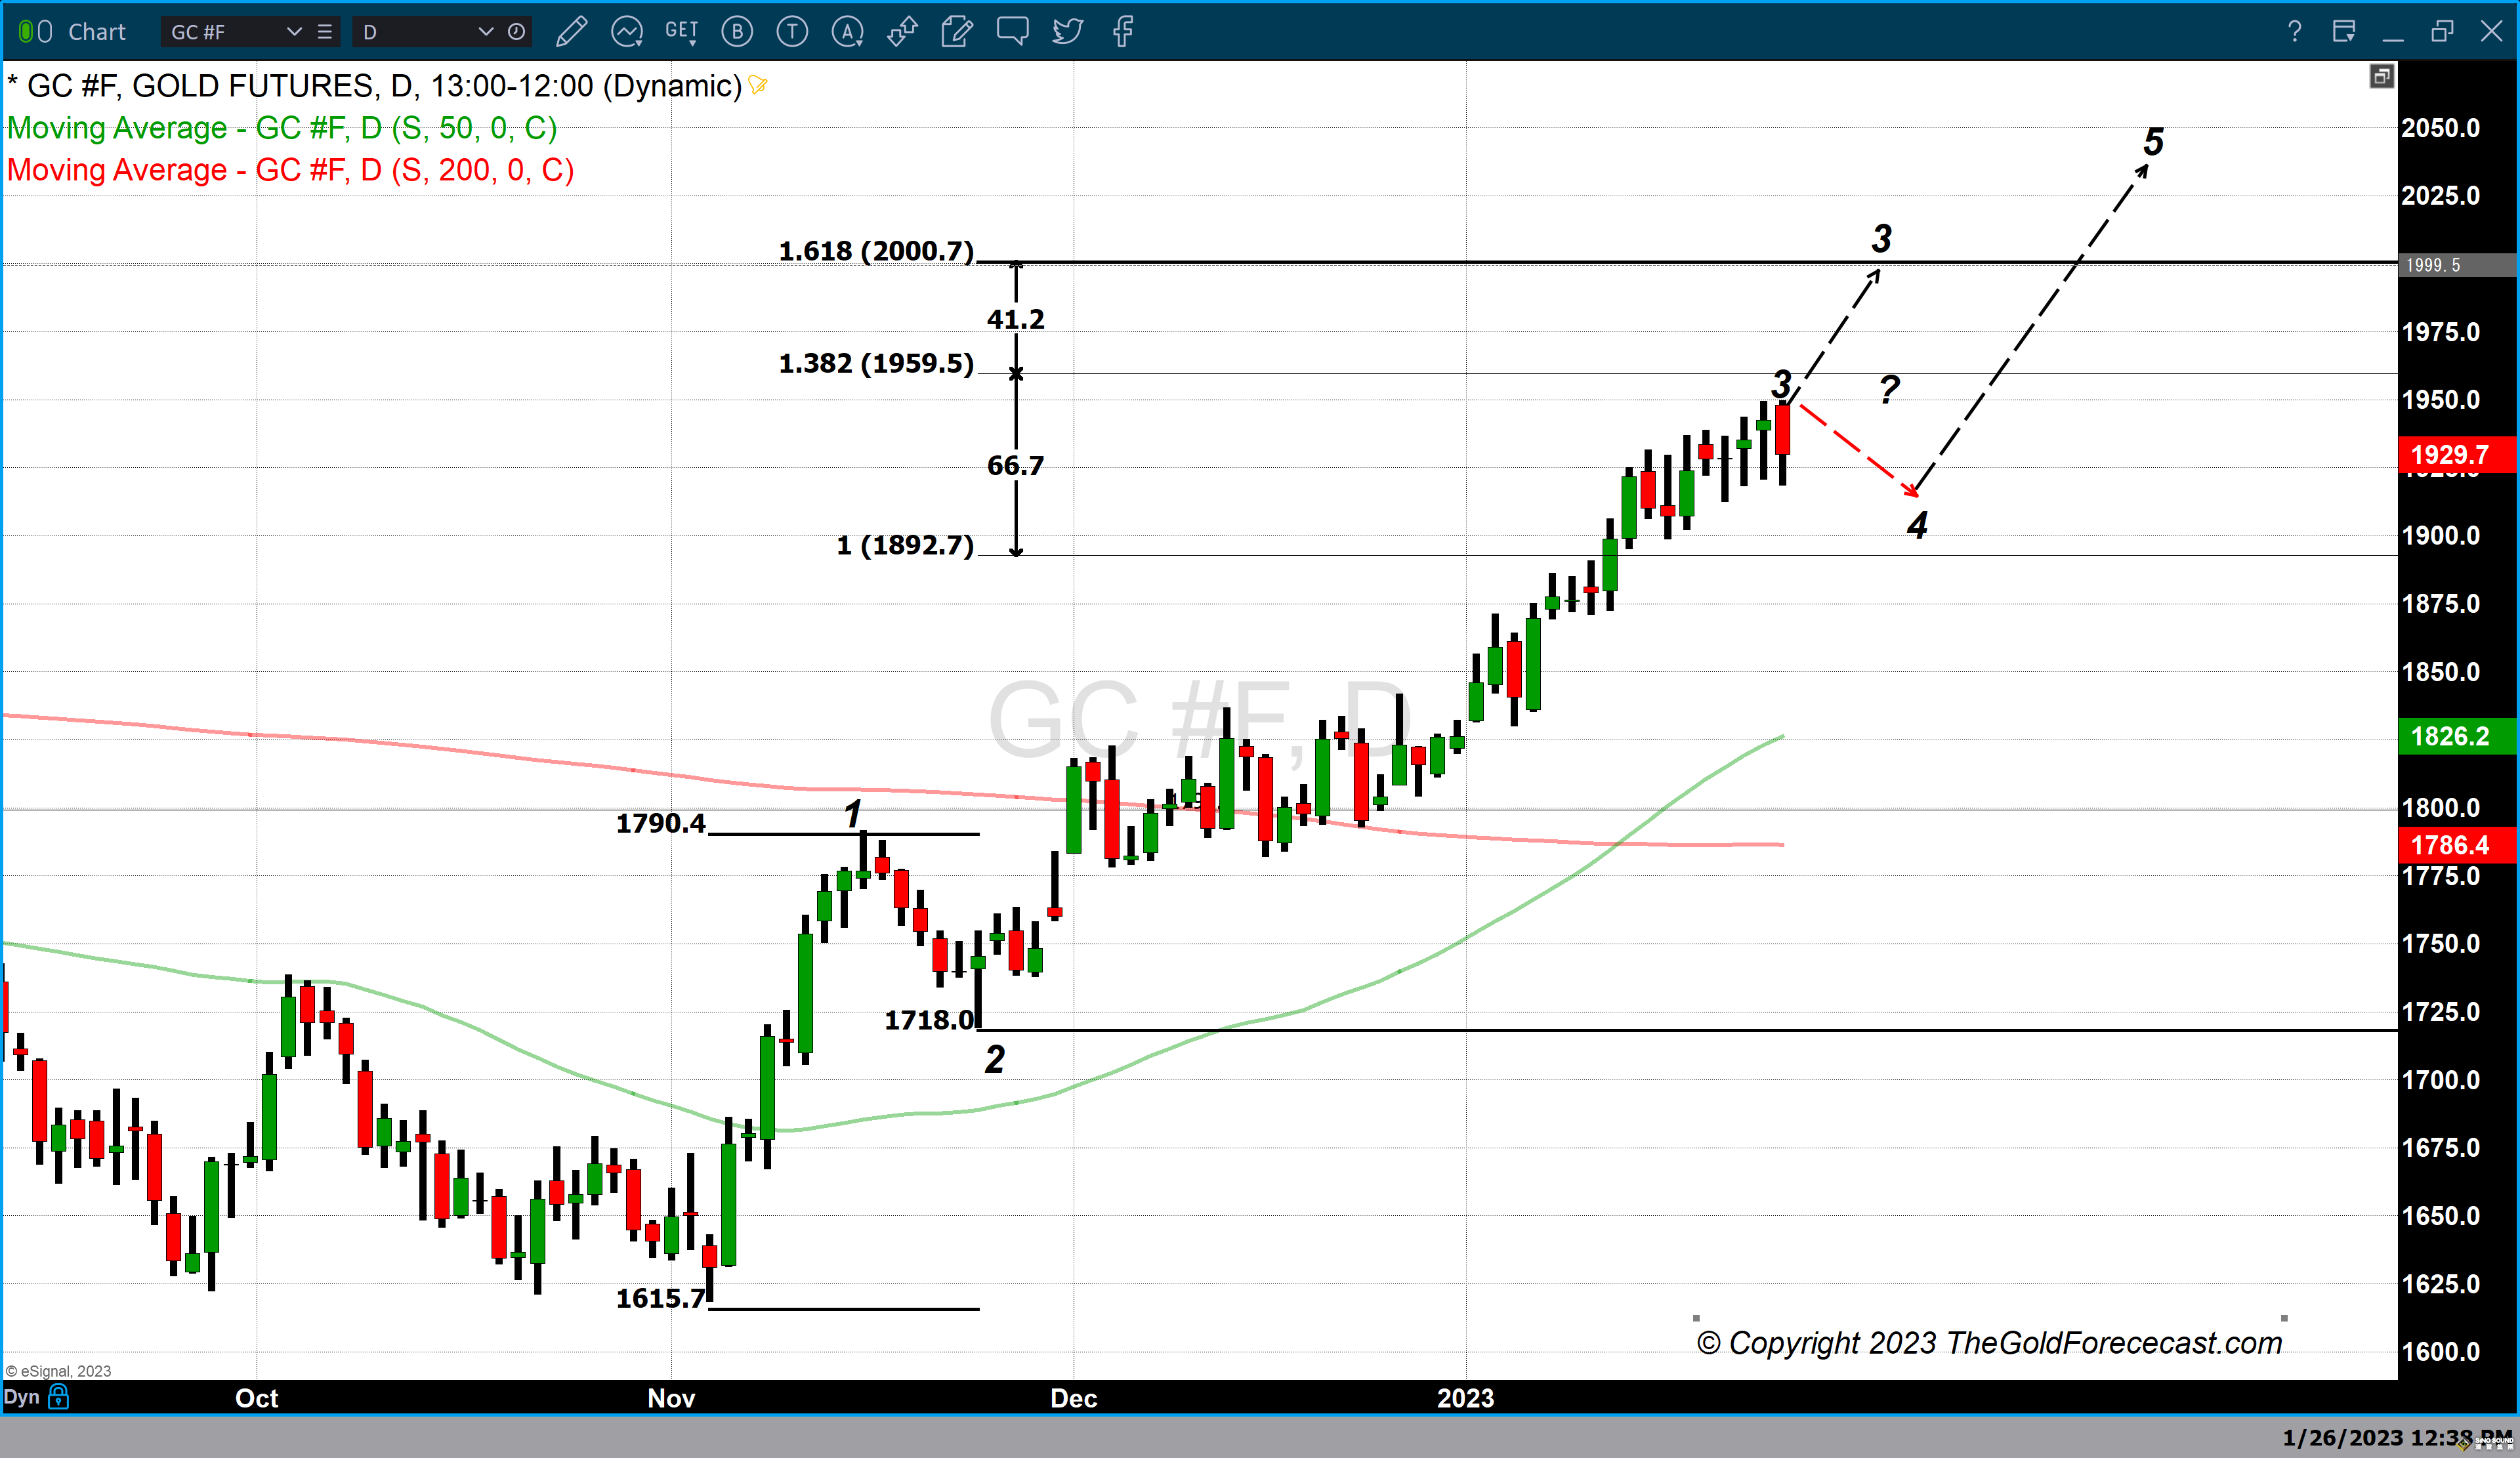Click the up-down arrows trade icon

(902, 32)
